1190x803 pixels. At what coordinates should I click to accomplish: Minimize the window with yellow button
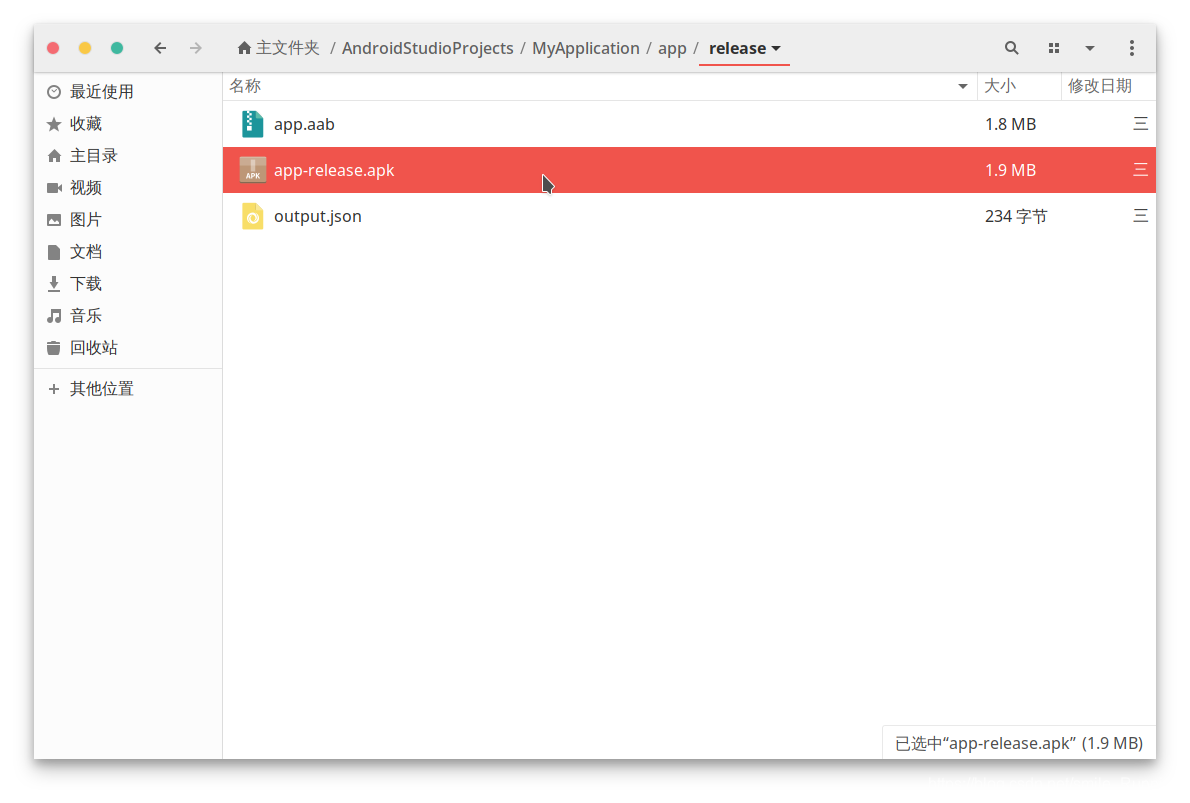[85, 48]
